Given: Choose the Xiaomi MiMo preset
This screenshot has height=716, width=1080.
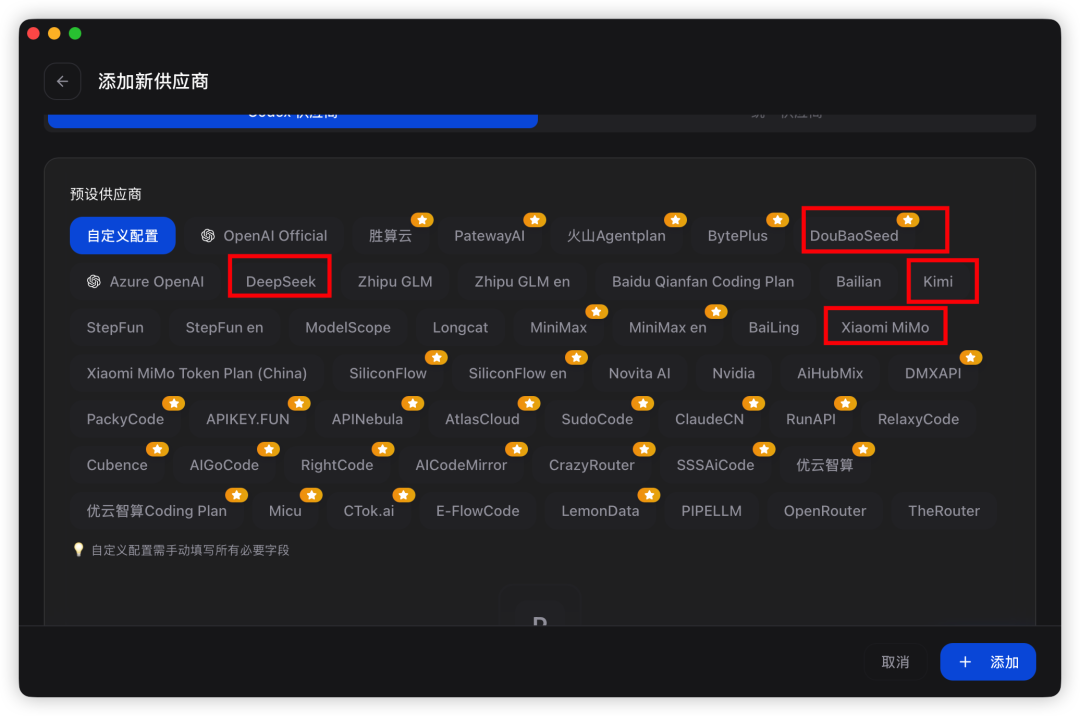Looking at the screenshot, I should pyautogui.click(x=885, y=327).
